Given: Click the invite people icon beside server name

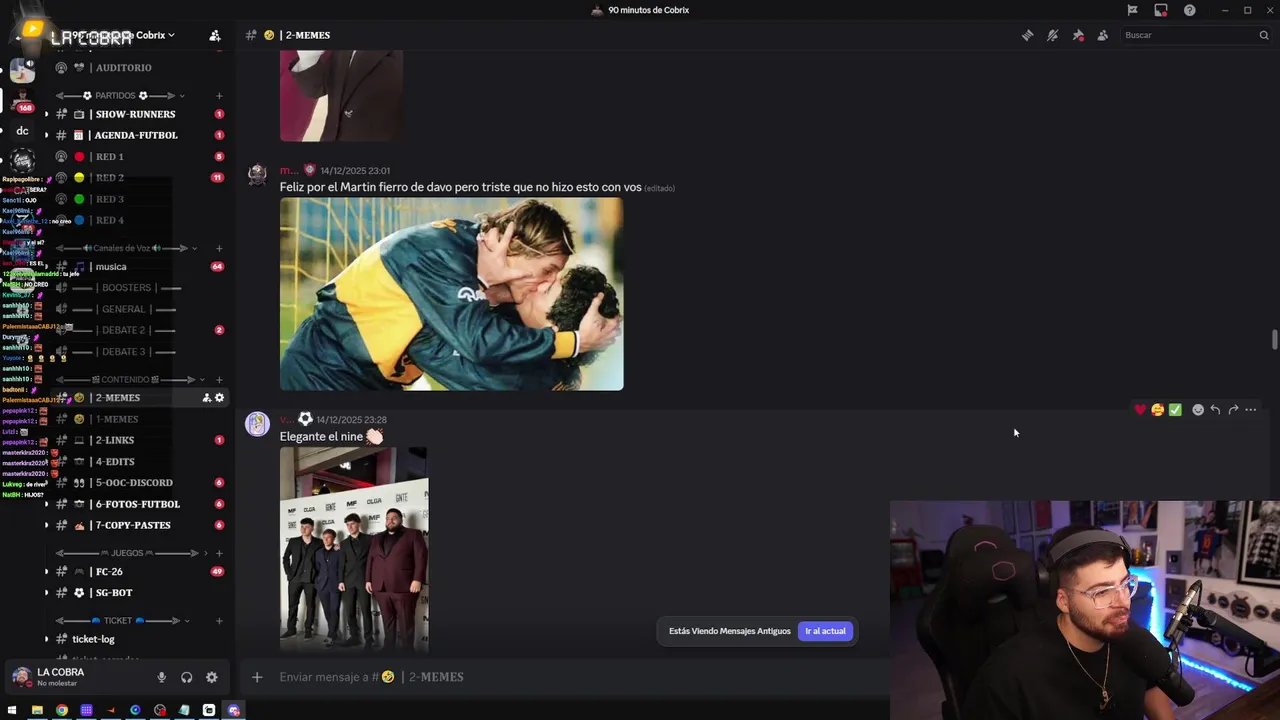Looking at the screenshot, I should (x=214, y=35).
